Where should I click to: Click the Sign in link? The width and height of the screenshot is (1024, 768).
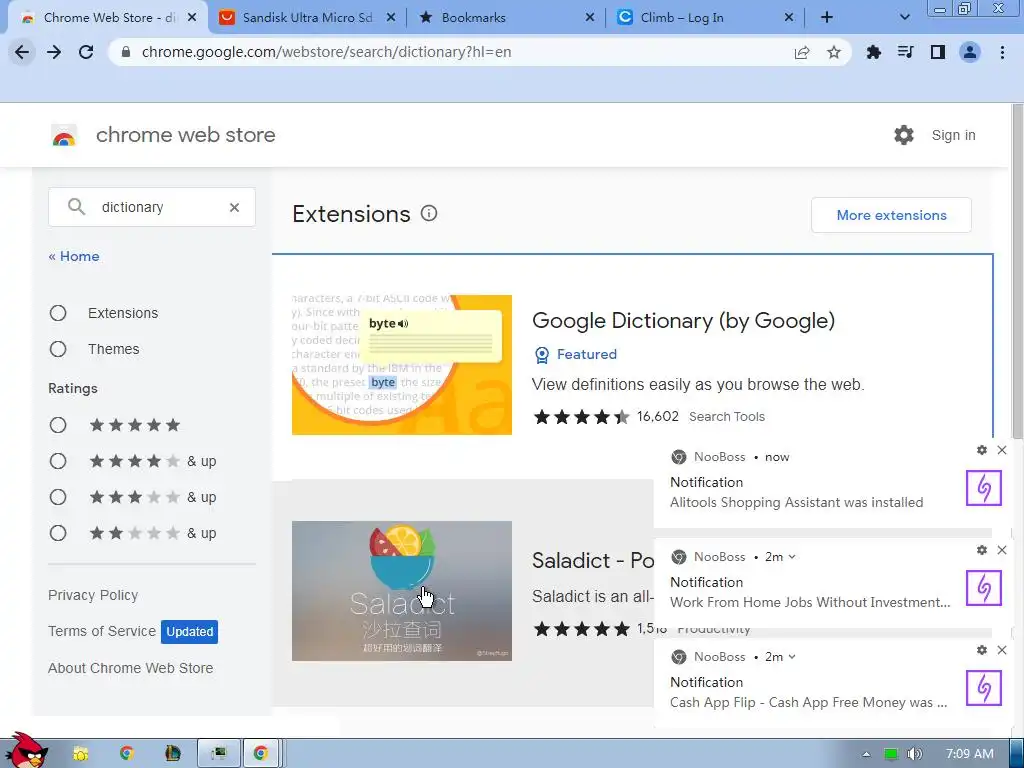coord(953,135)
